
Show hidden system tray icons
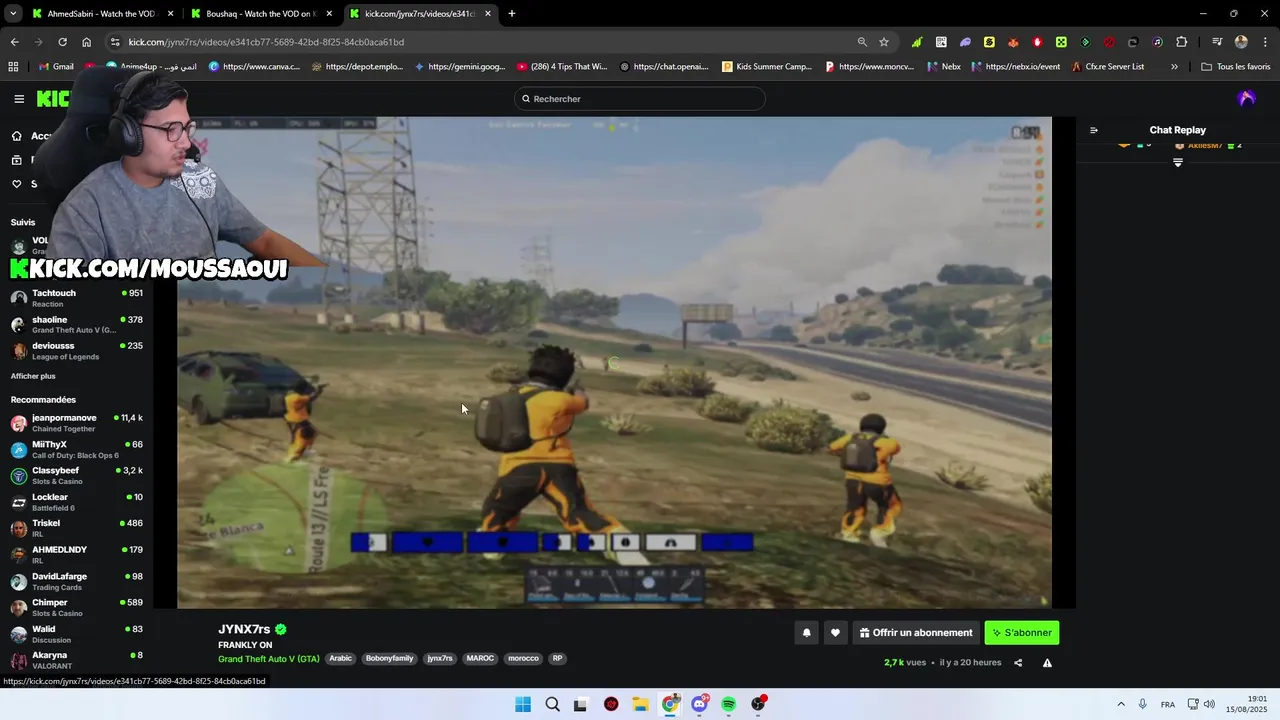1120,704
